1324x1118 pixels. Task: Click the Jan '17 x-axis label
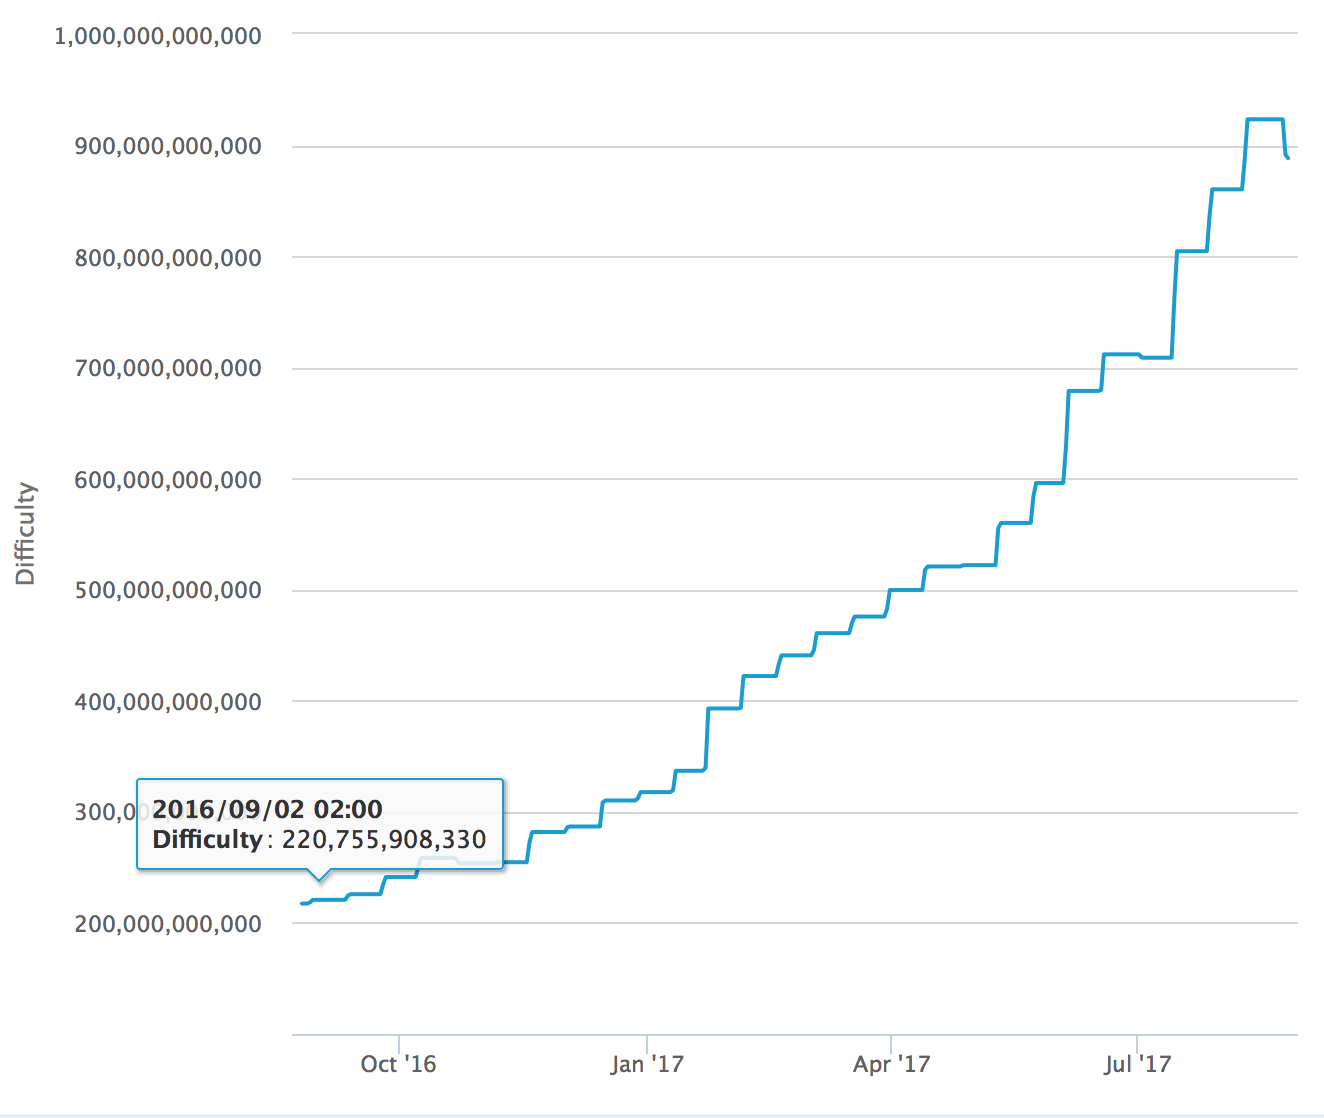647,1064
